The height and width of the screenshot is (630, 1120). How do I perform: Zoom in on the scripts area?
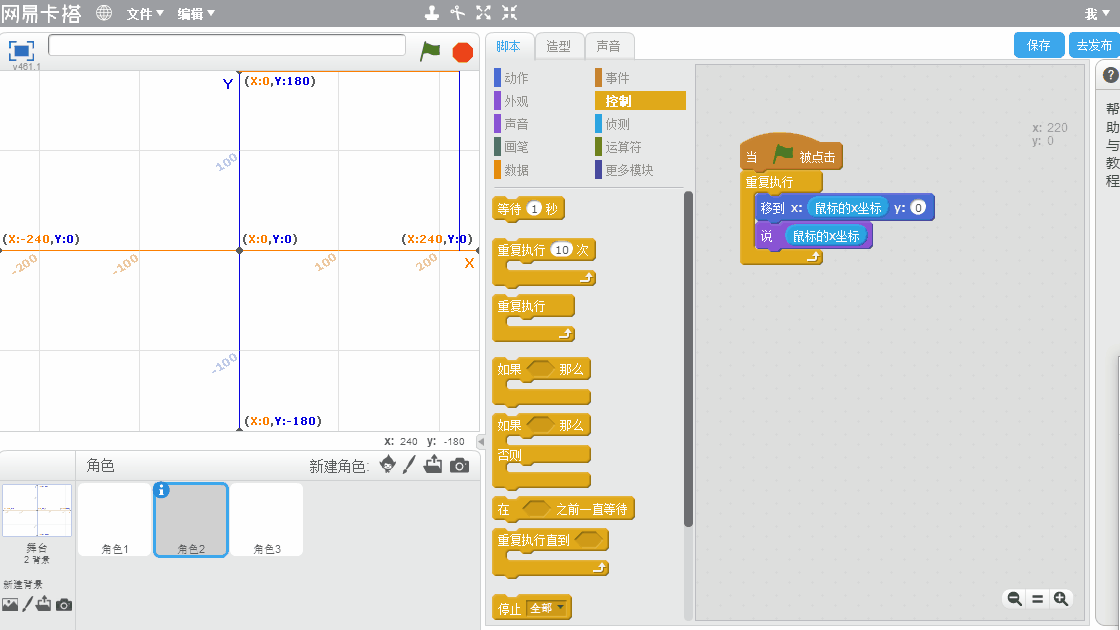point(1061,598)
